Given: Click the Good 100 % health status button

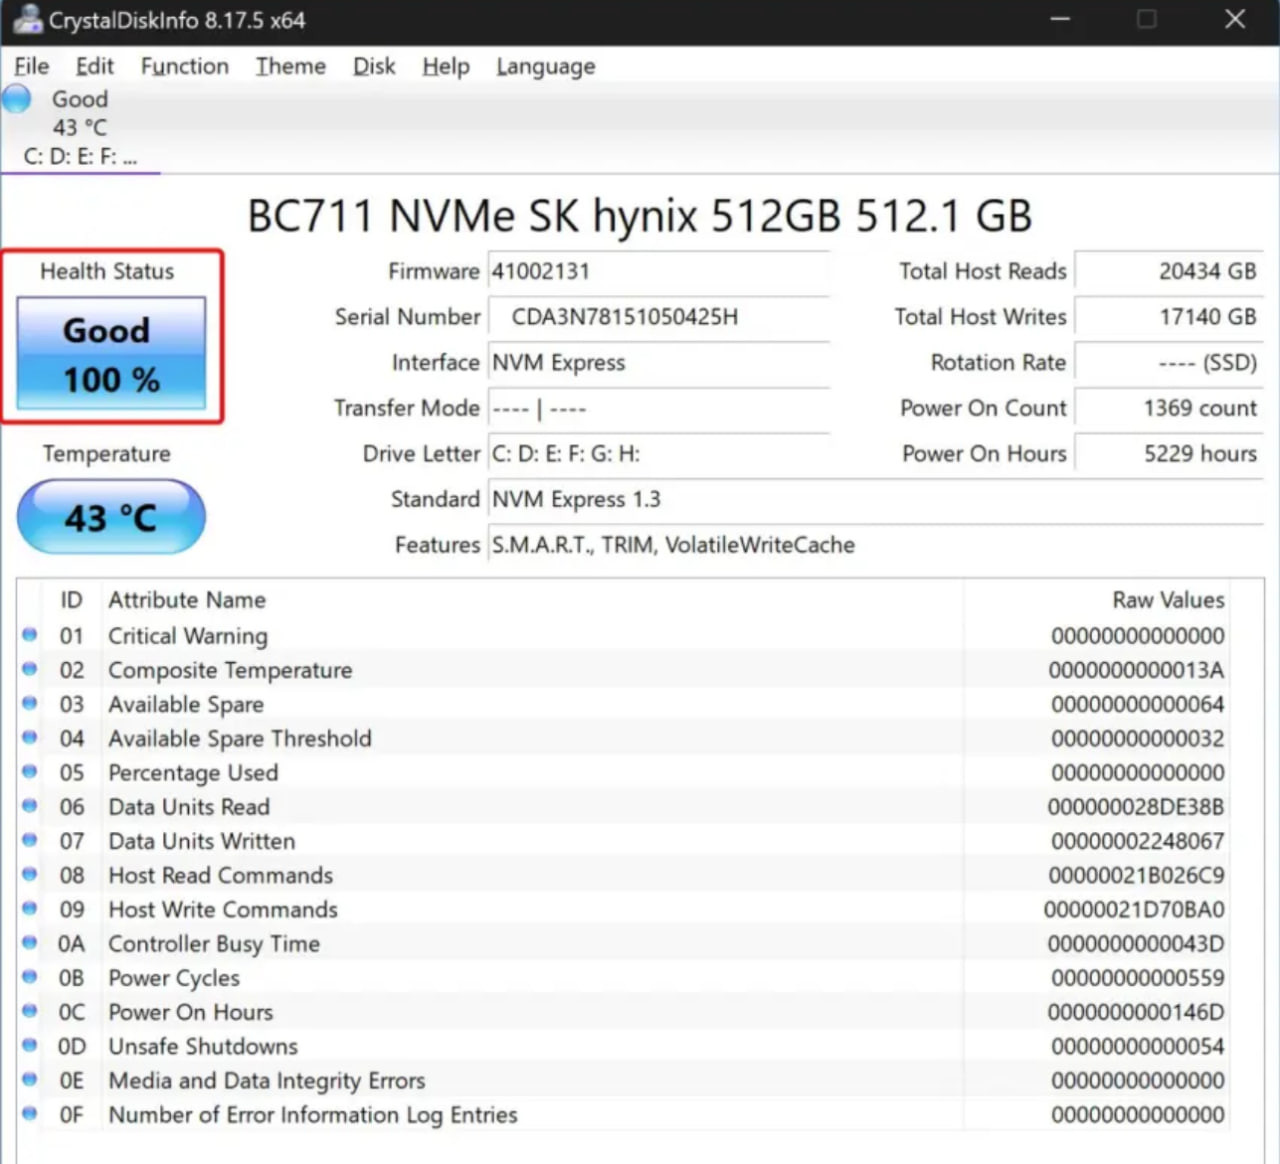Looking at the screenshot, I should tap(111, 354).
